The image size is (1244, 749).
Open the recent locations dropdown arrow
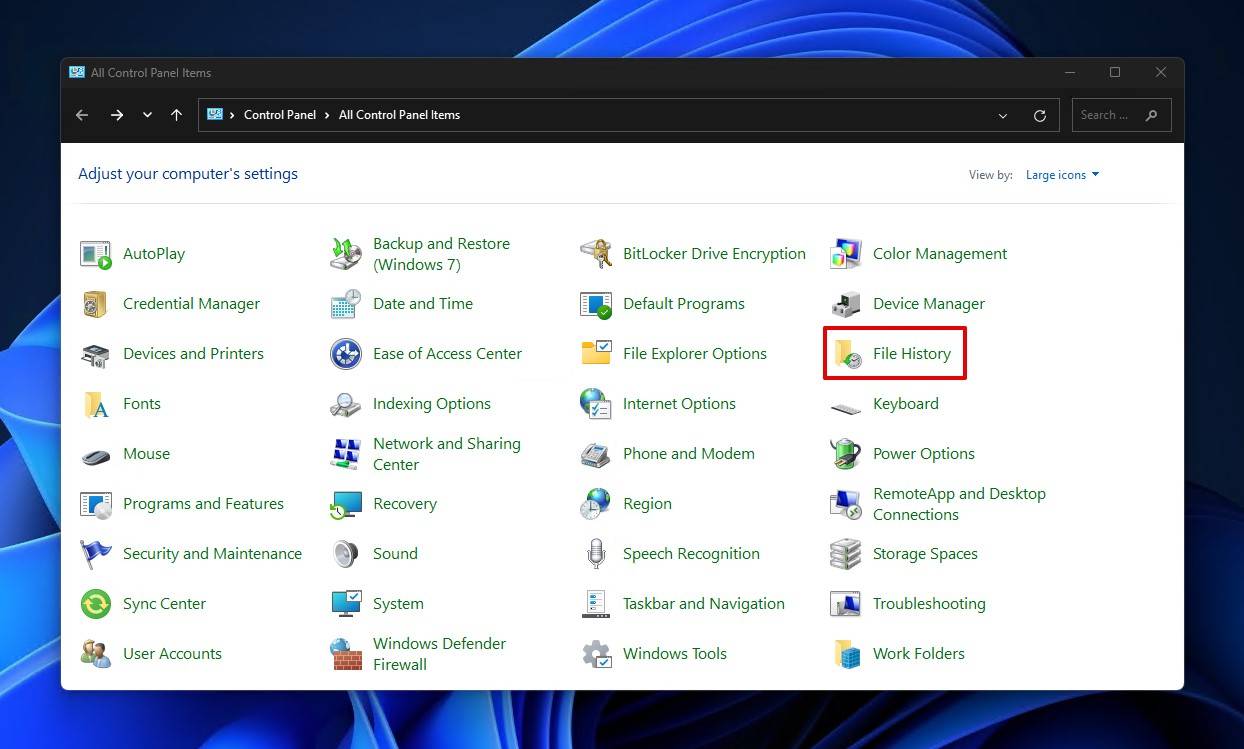click(147, 115)
